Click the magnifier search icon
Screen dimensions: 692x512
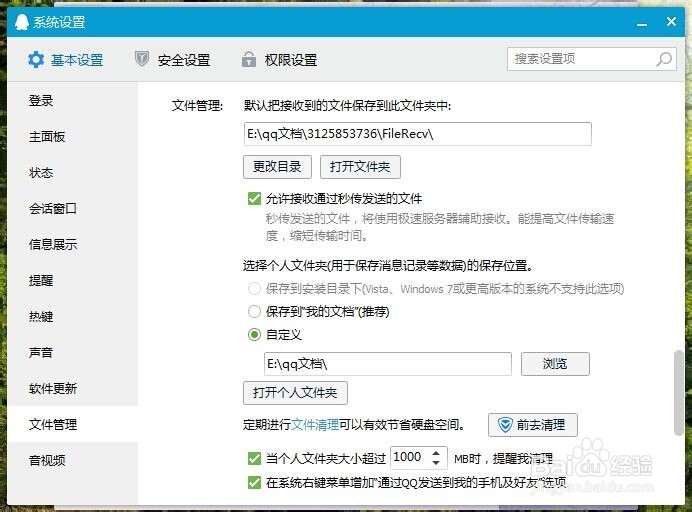click(x=664, y=59)
